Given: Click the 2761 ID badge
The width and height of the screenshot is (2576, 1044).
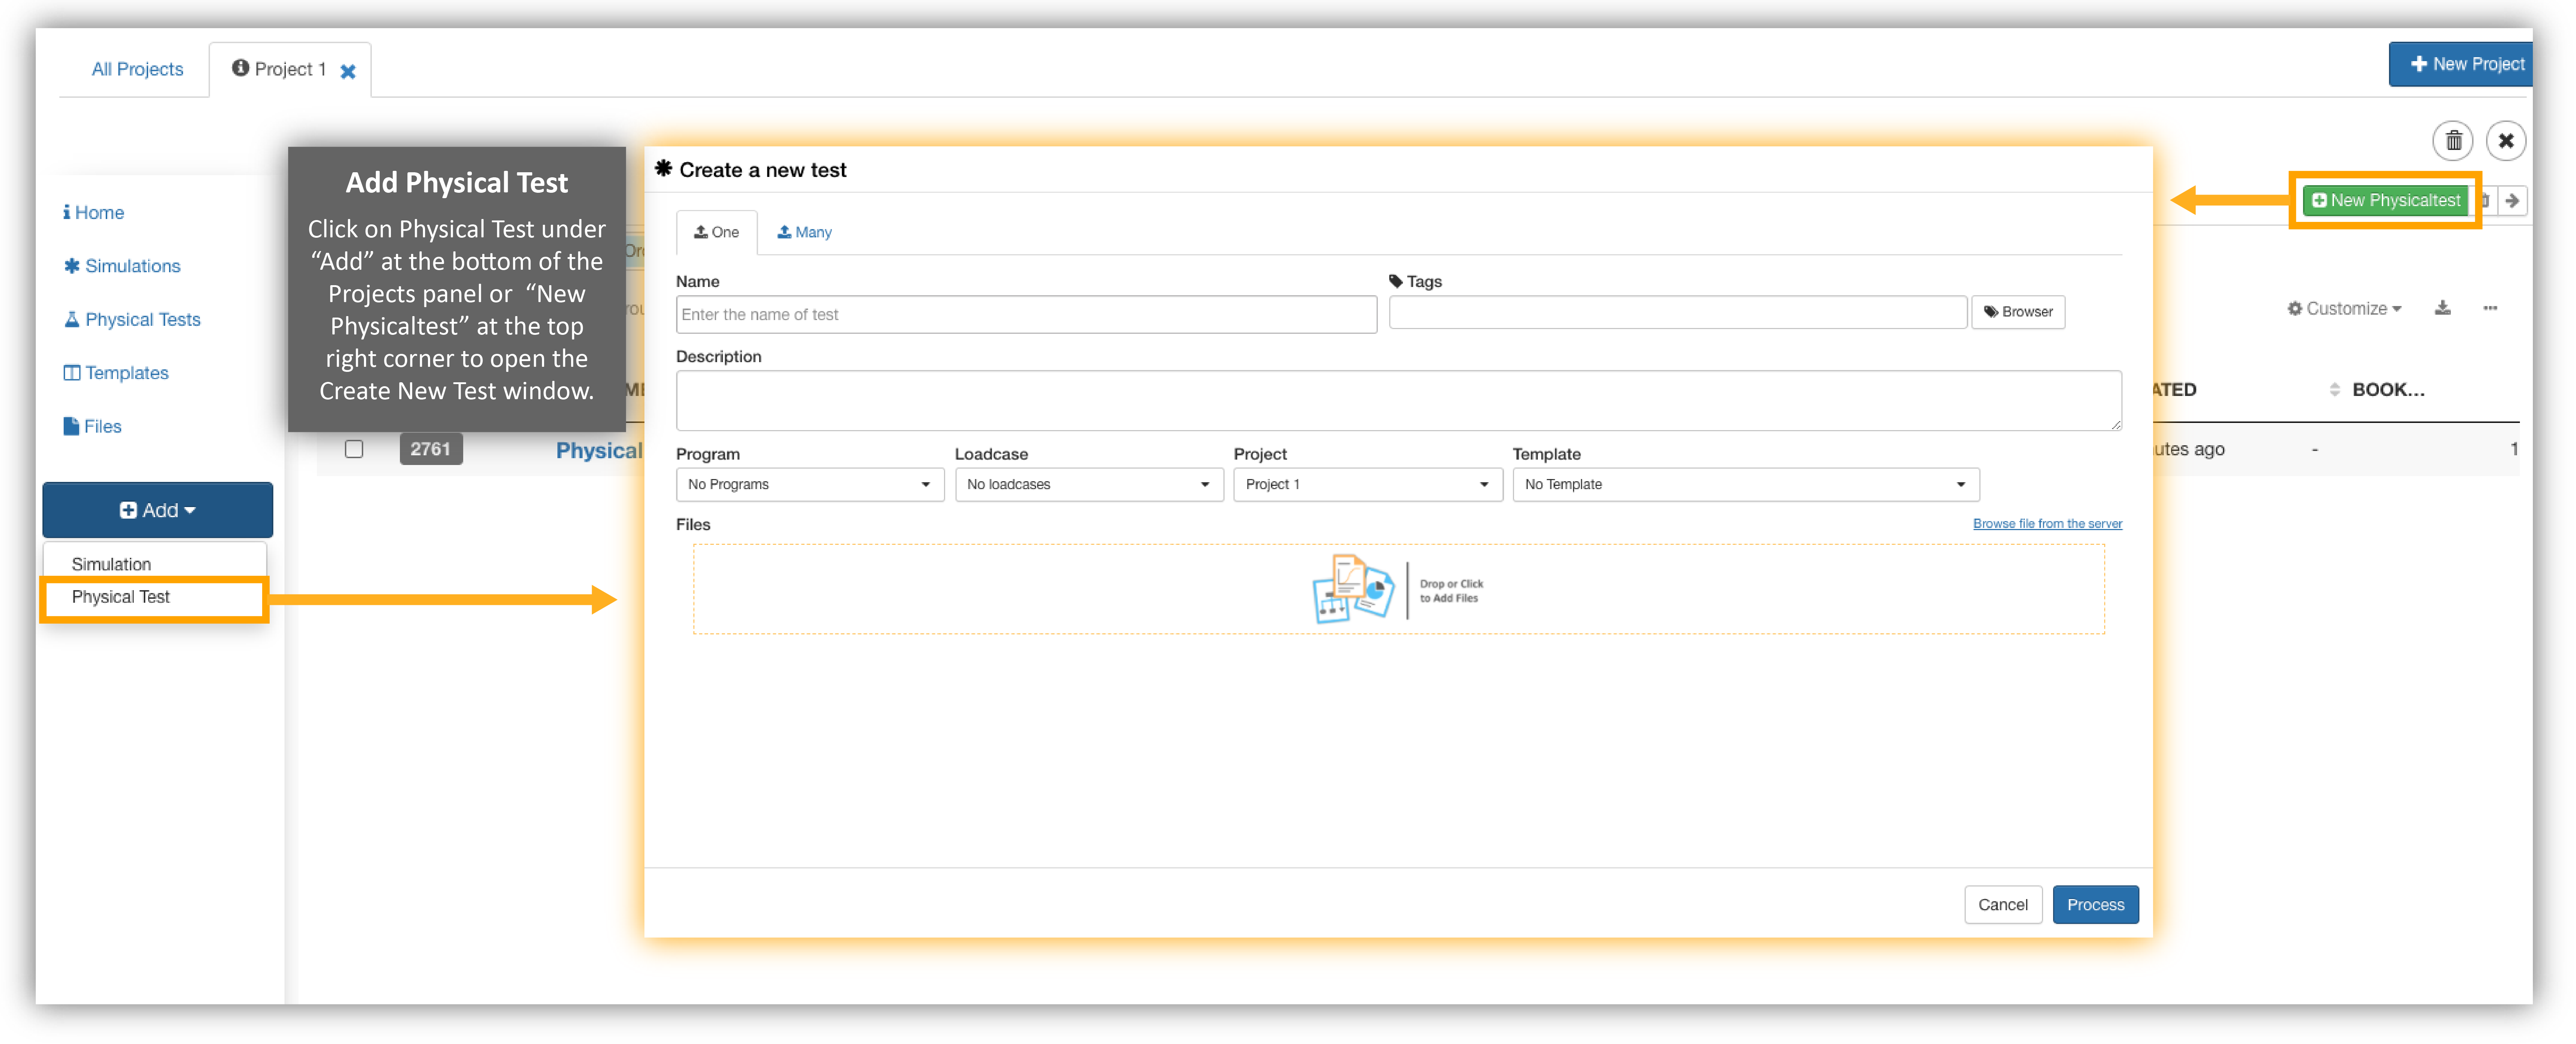Looking at the screenshot, I should [430, 449].
